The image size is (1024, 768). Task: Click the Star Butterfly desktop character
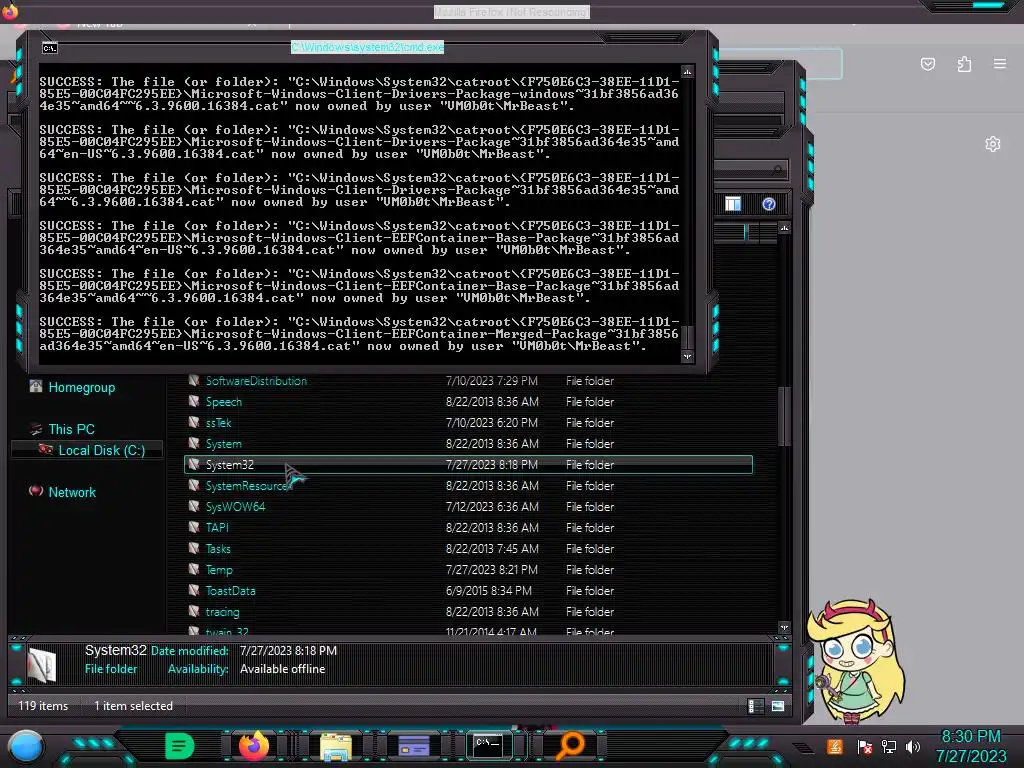pos(856,661)
